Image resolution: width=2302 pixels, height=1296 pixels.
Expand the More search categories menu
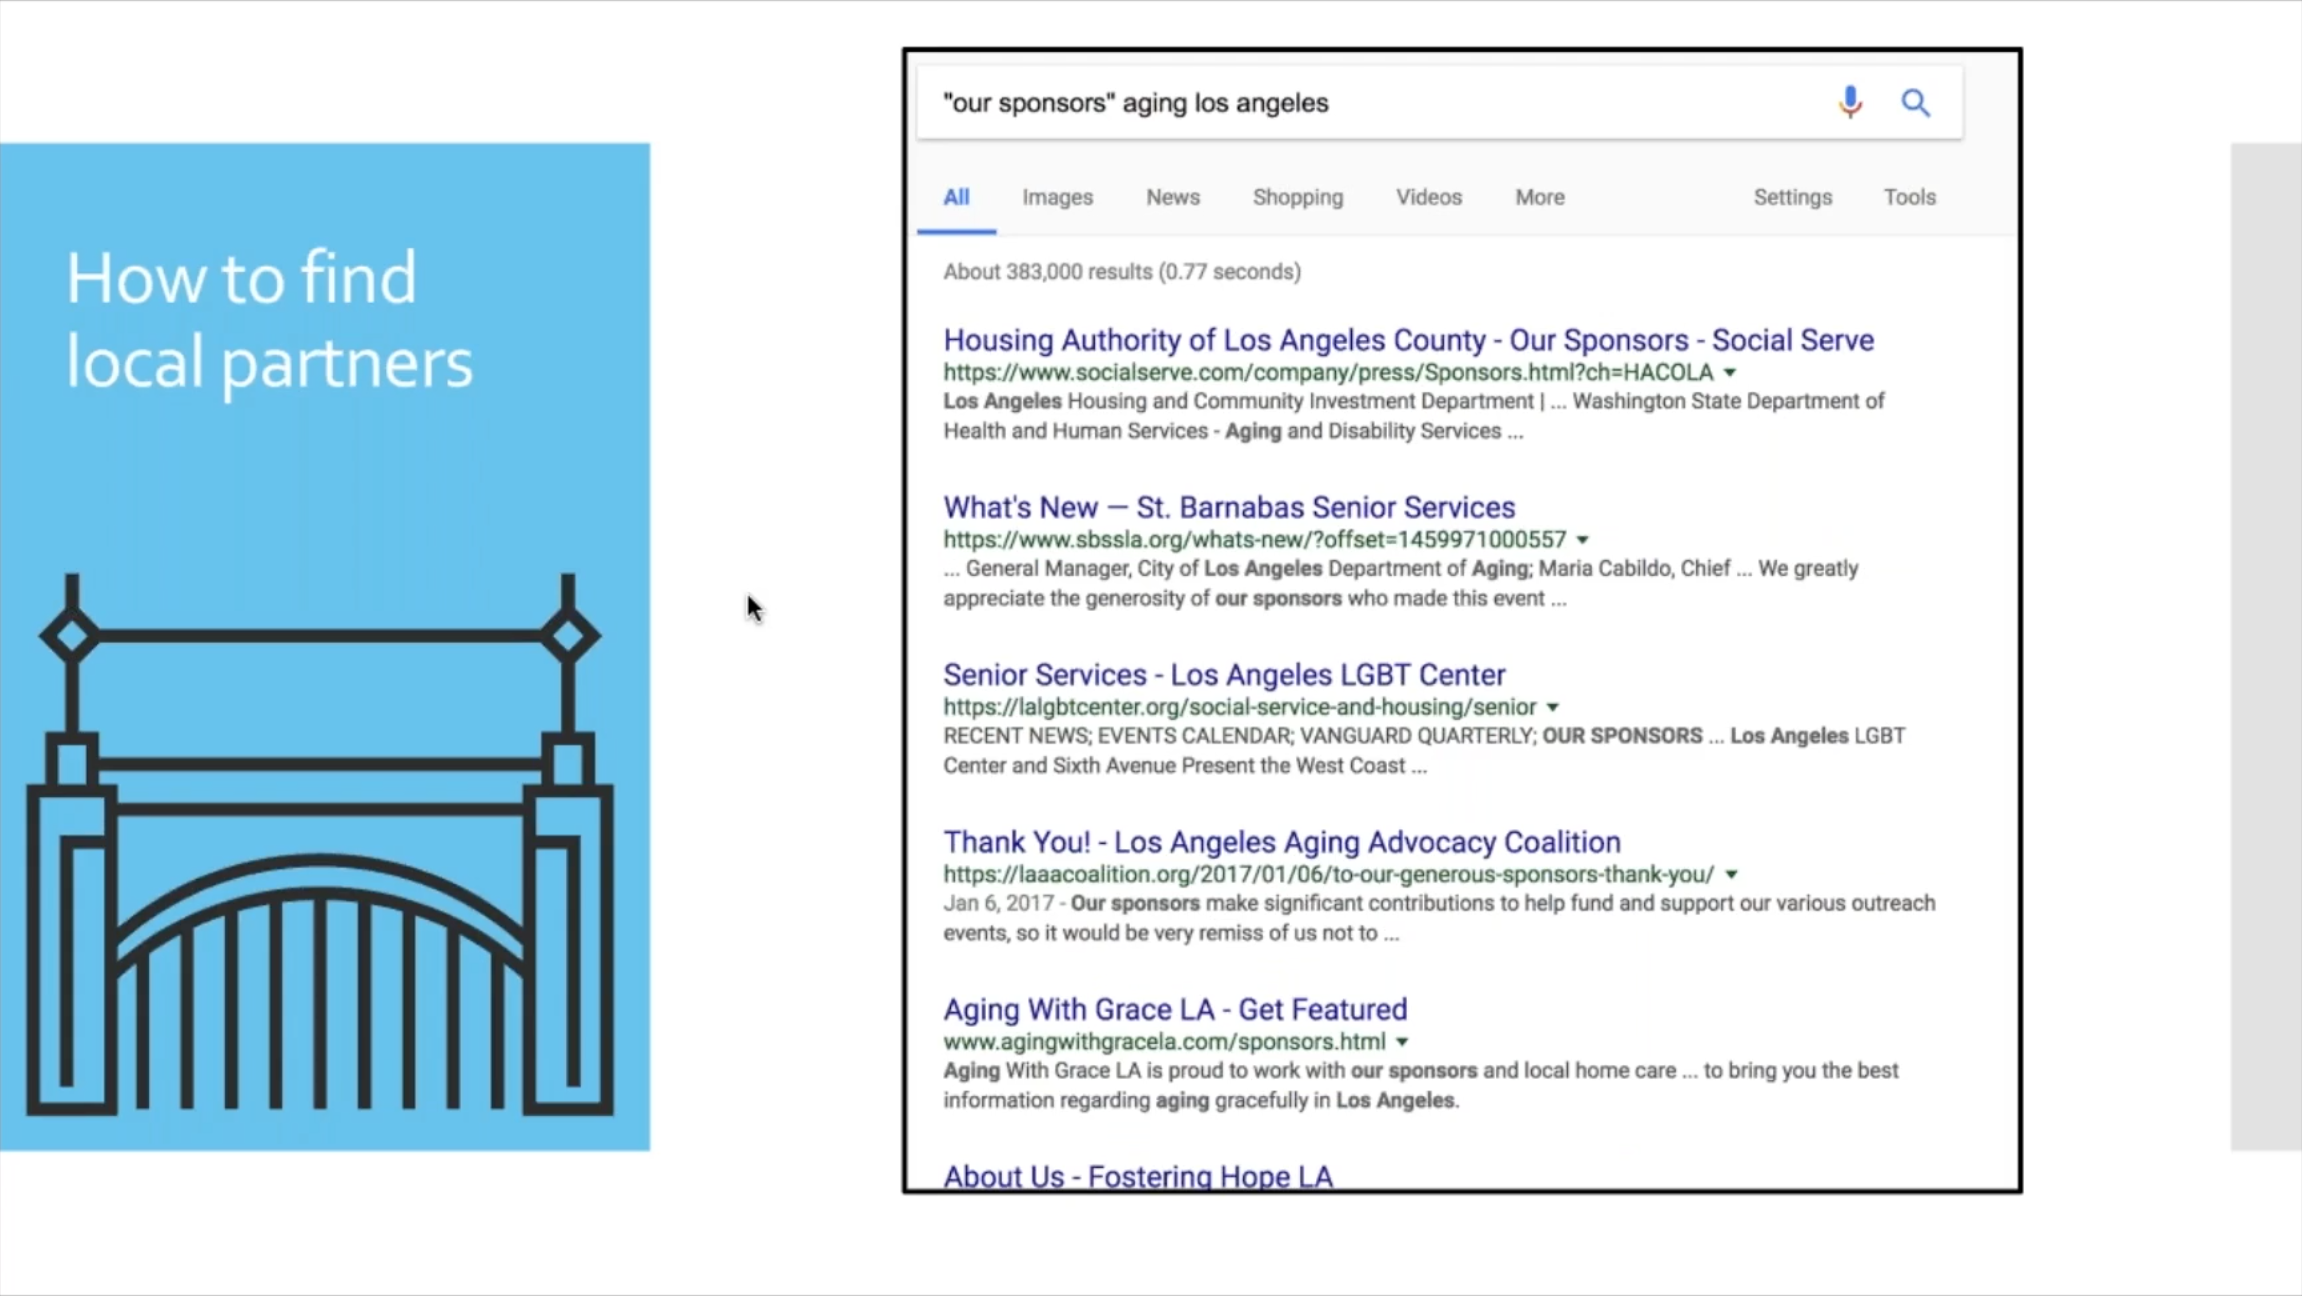(1540, 197)
